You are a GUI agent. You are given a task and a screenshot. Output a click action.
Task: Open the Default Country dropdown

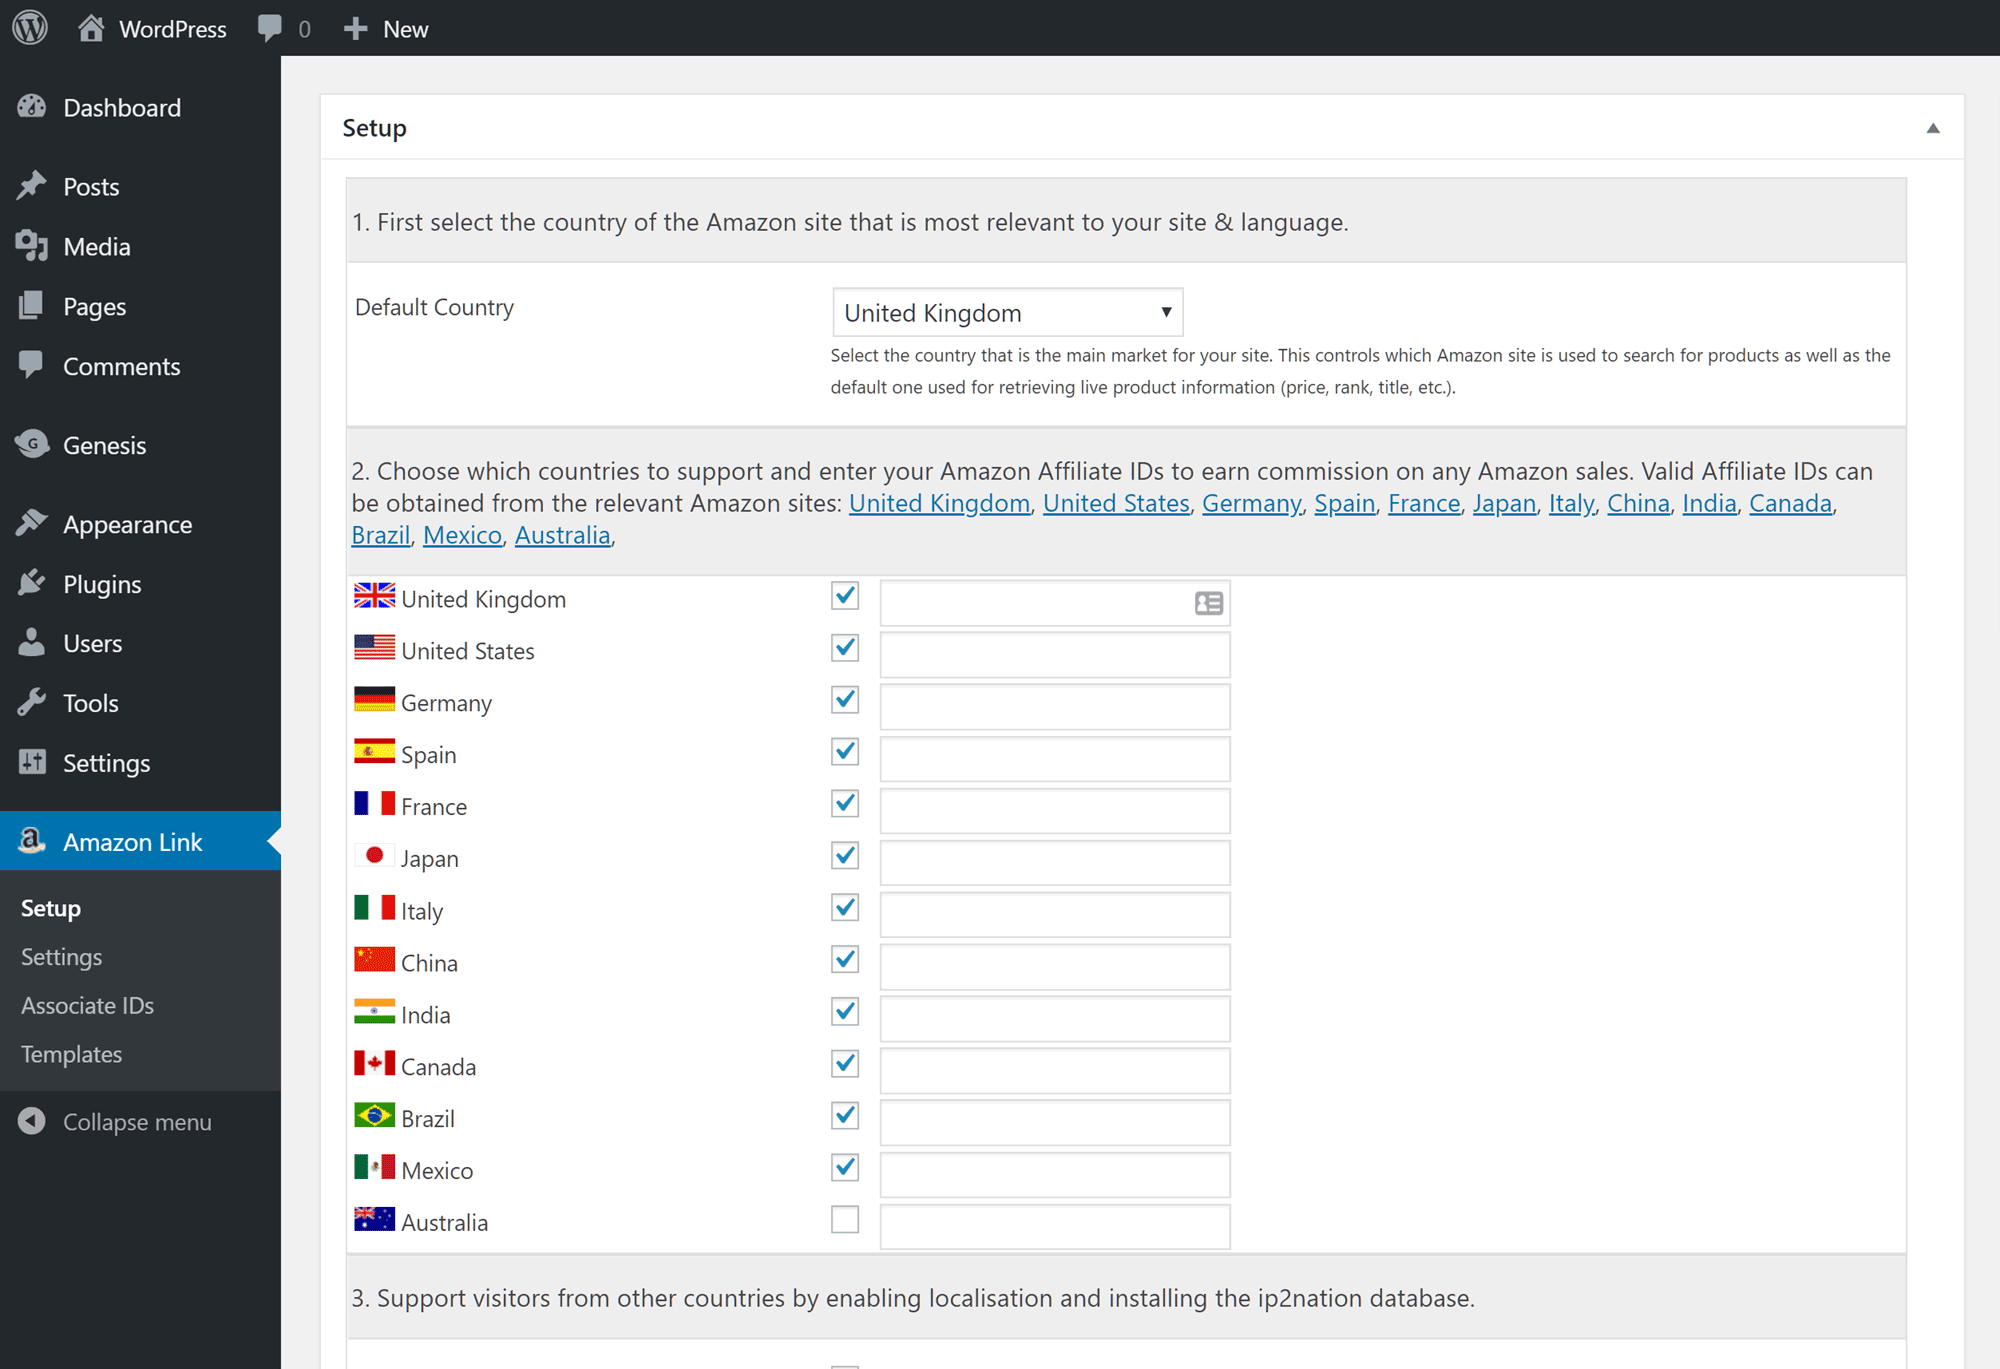(1008, 313)
